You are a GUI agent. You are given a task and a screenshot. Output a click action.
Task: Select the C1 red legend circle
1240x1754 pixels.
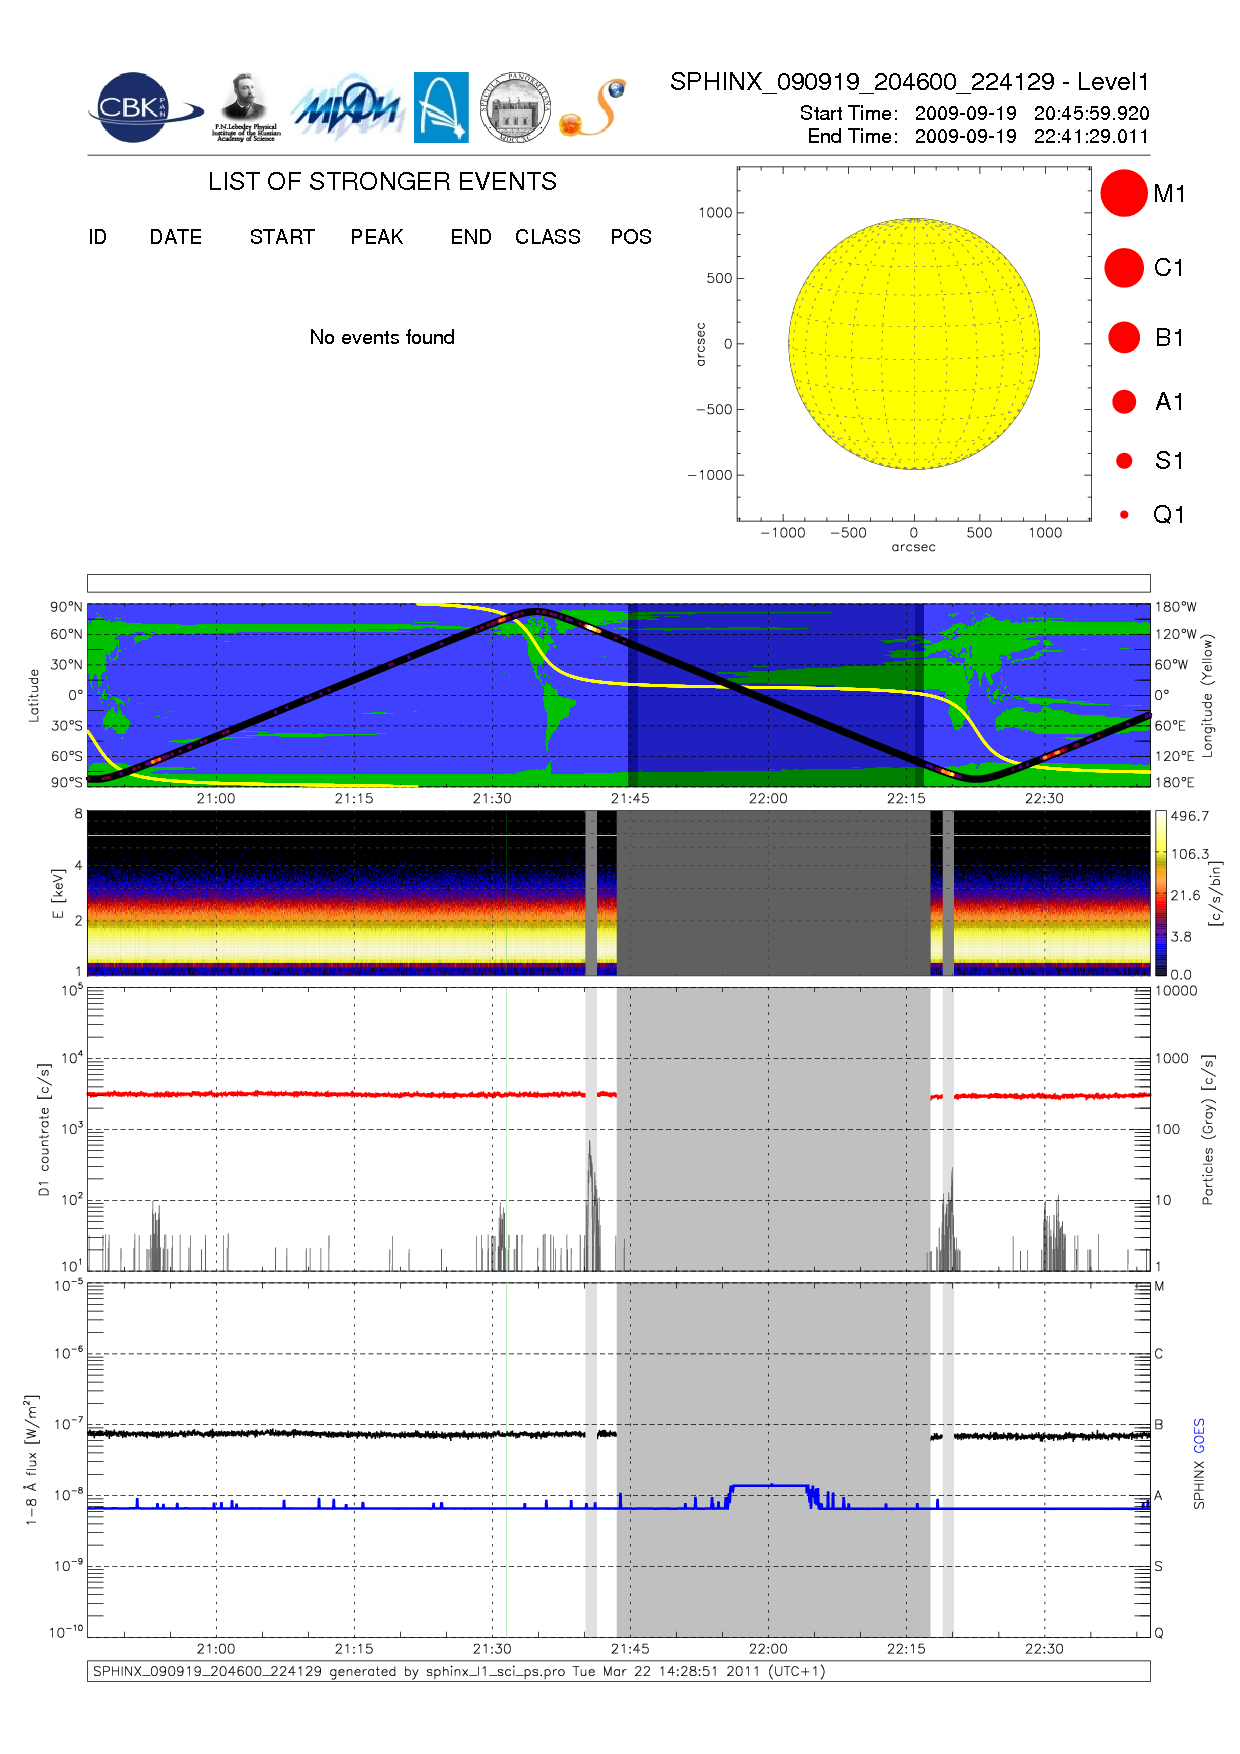[1123, 268]
